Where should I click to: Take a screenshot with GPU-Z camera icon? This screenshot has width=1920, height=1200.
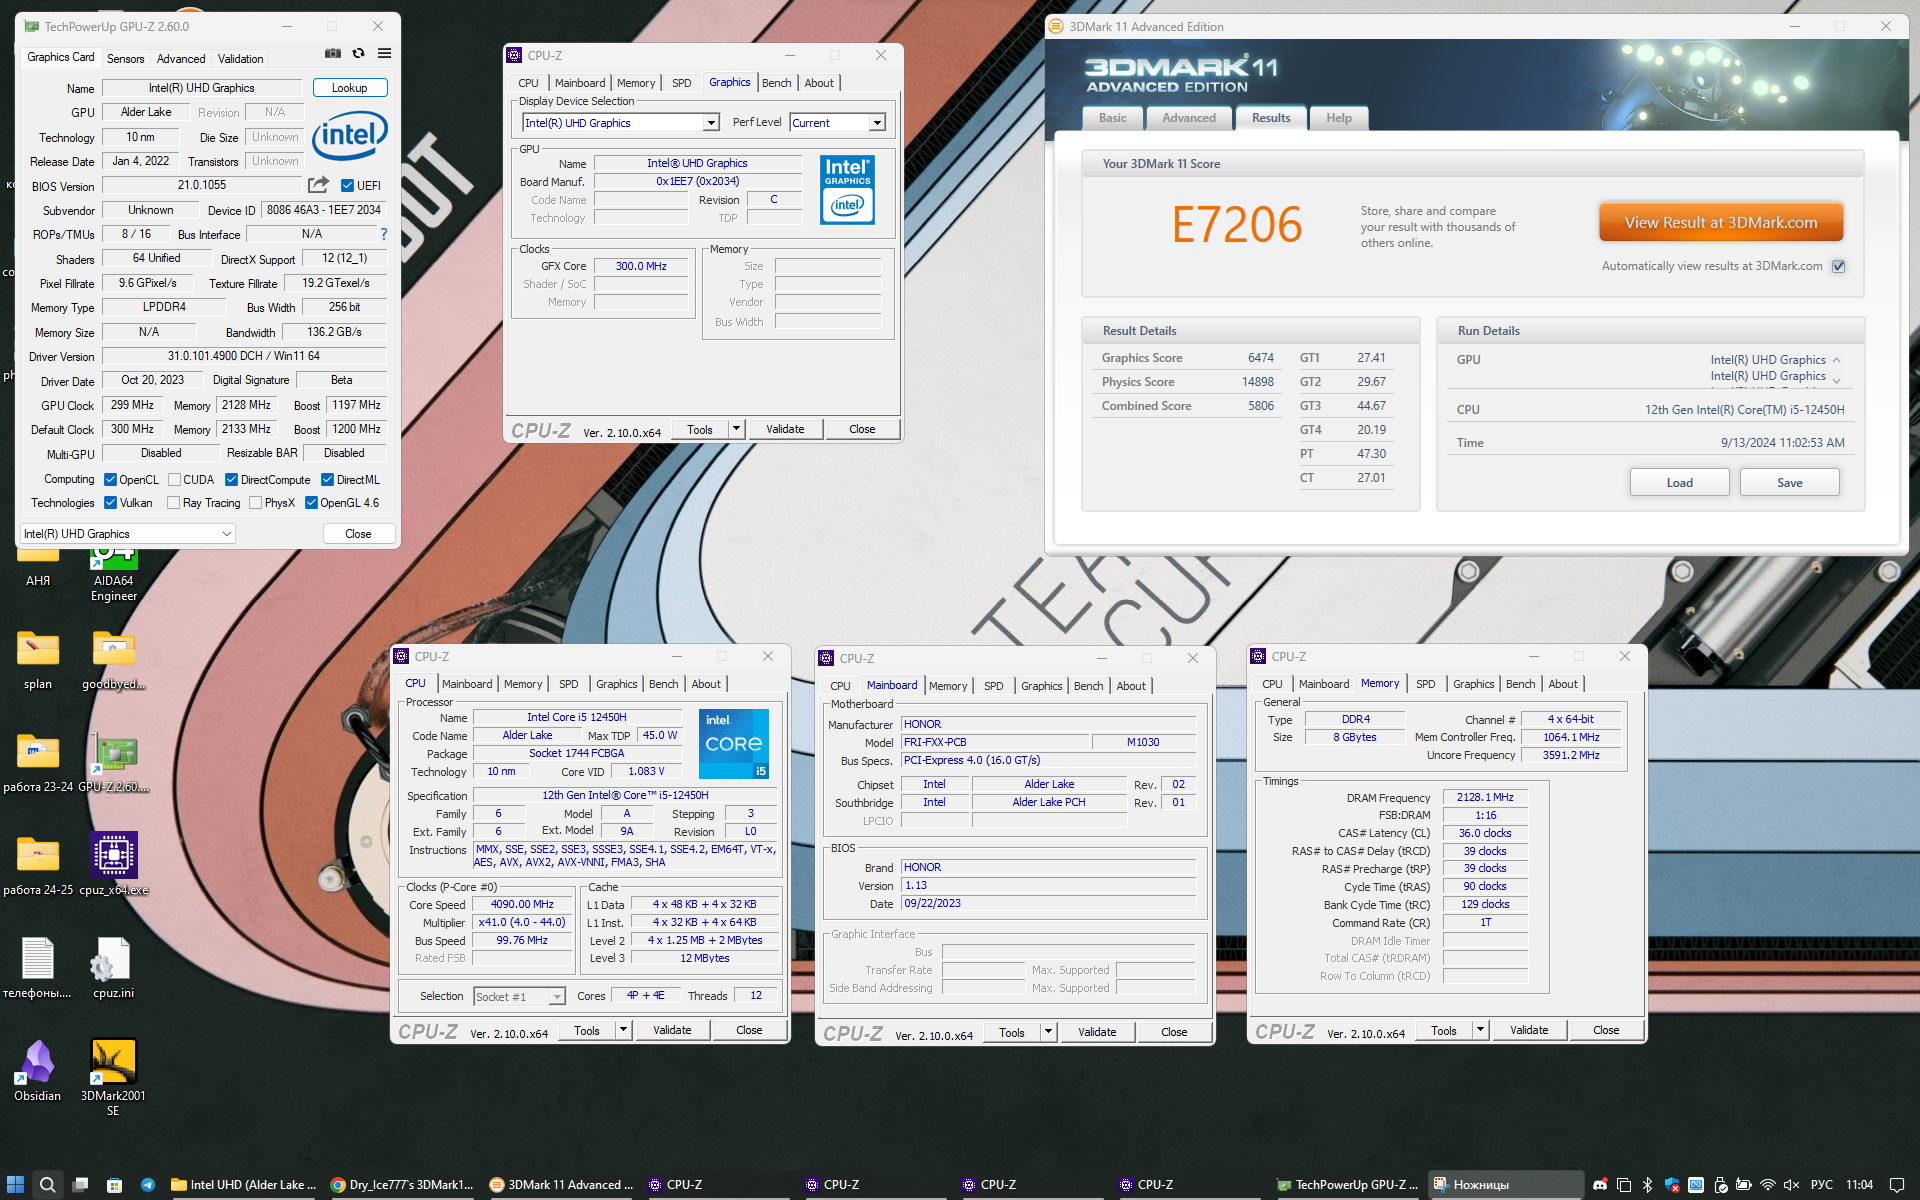333,54
